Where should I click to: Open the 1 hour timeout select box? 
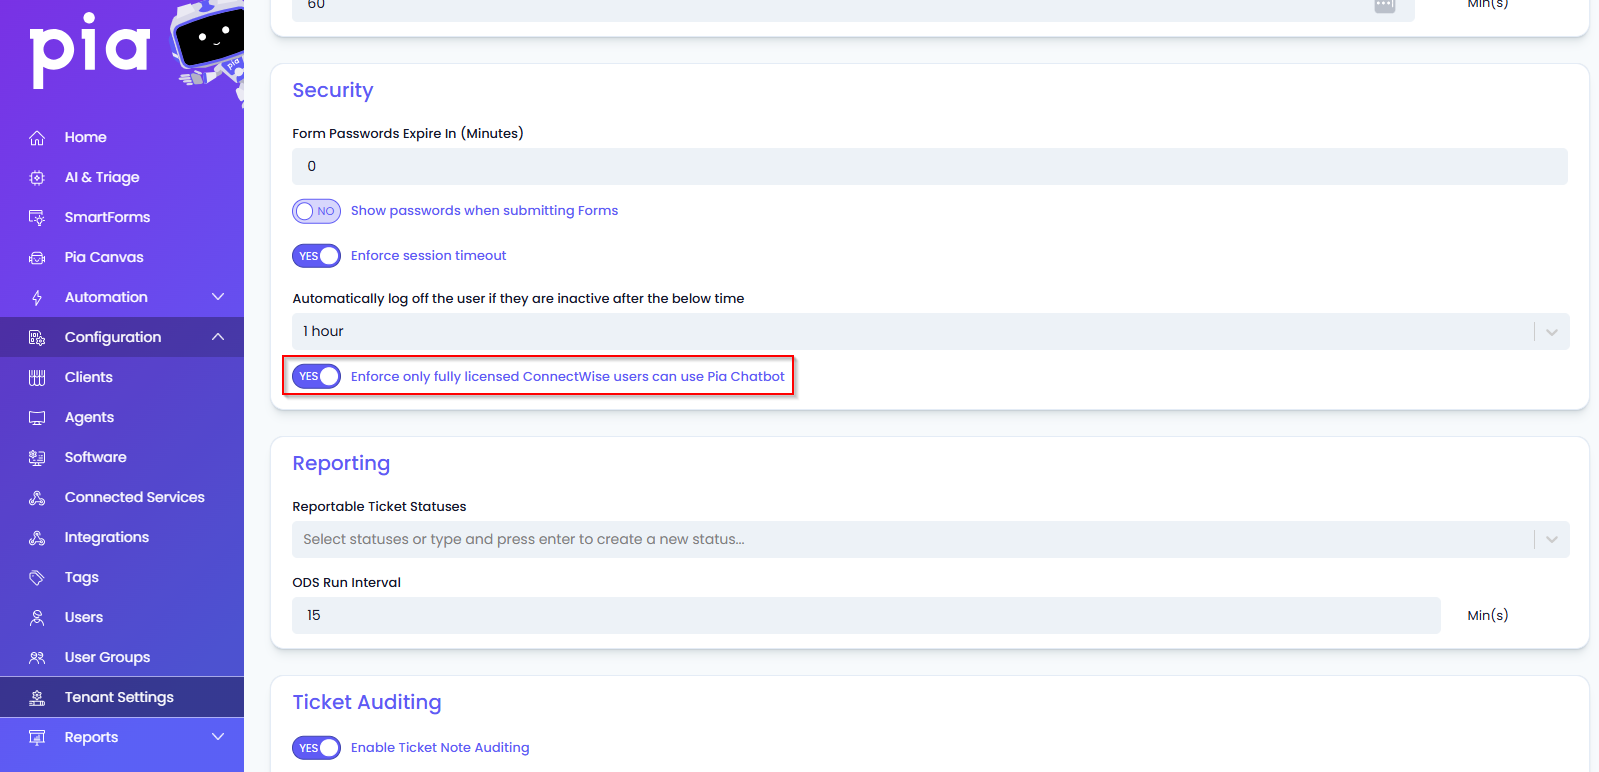coord(930,332)
